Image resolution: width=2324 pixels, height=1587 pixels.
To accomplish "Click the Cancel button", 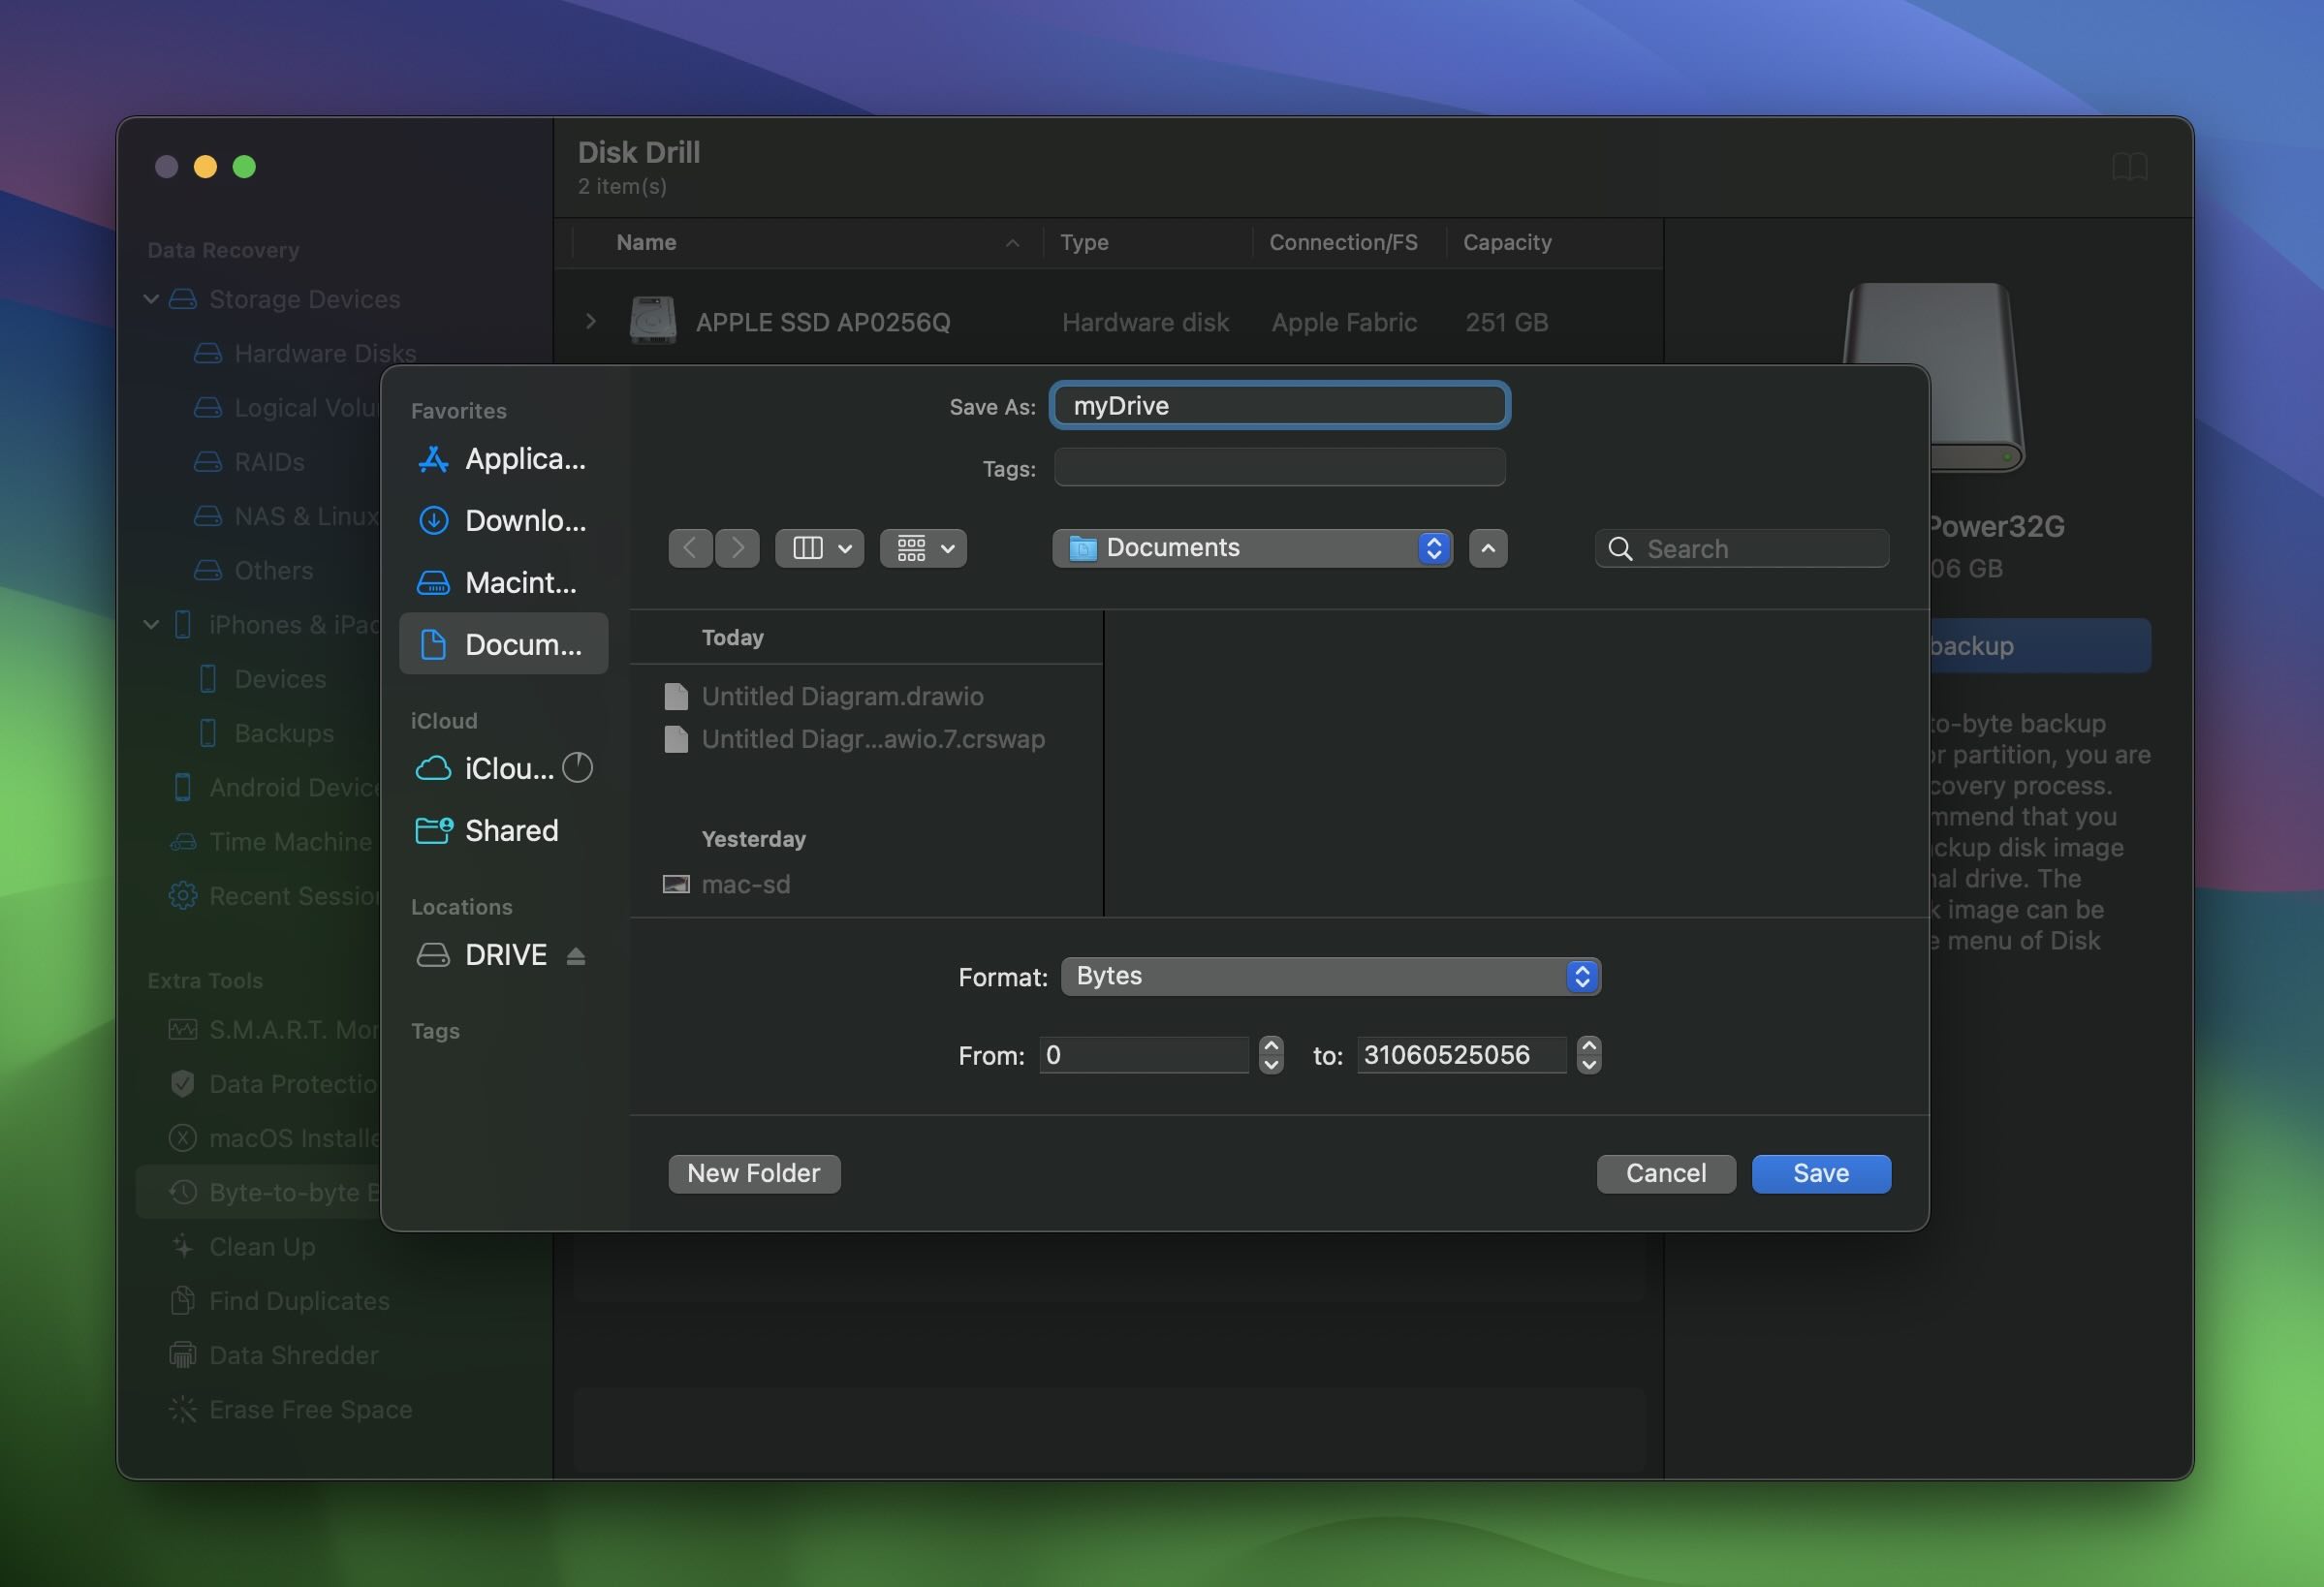I will [x=1666, y=1173].
